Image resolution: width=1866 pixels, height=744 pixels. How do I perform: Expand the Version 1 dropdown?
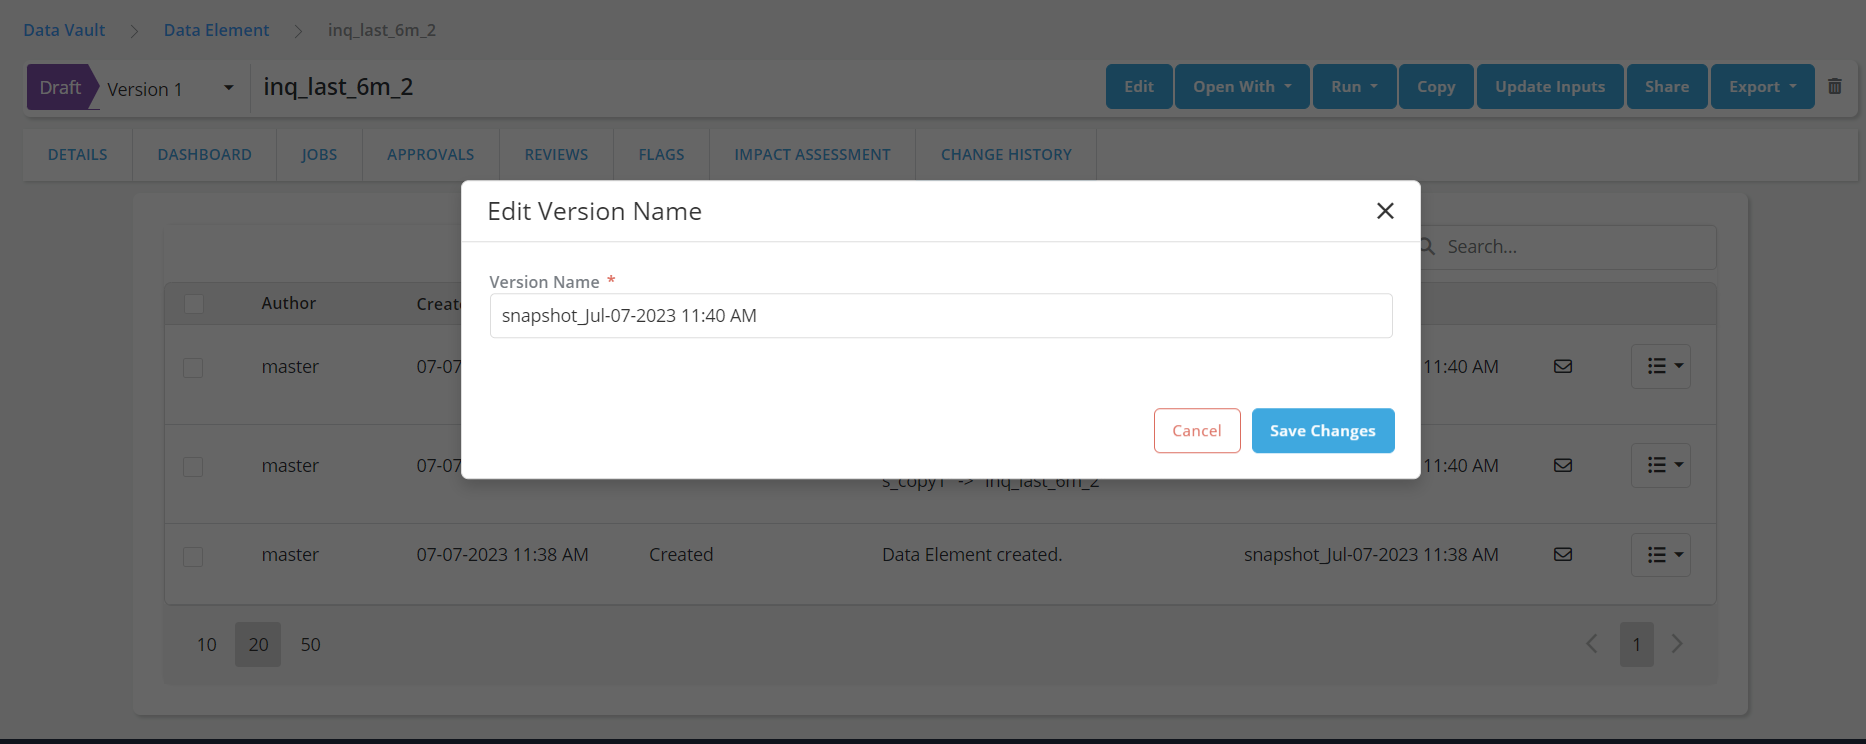[x=228, y=88]
